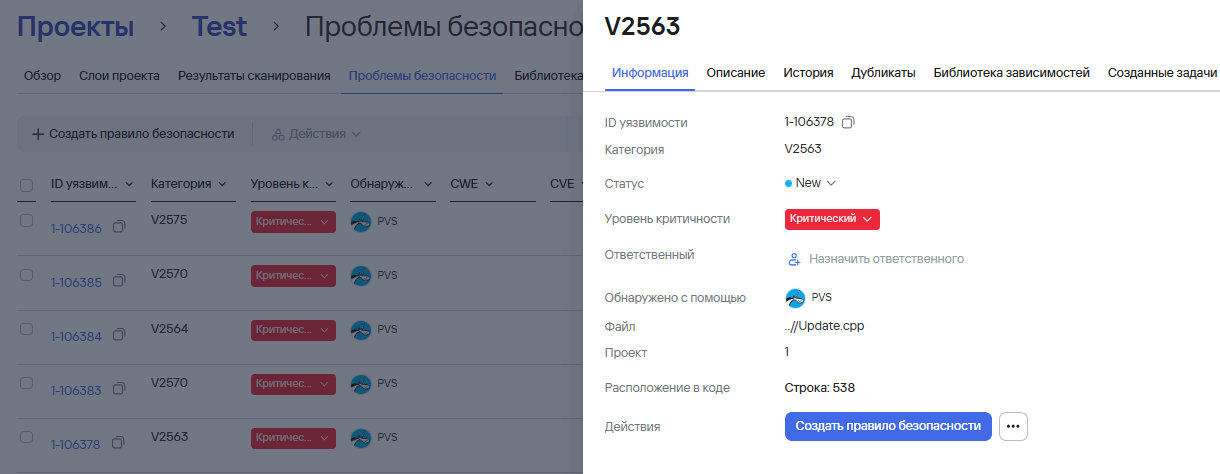Open the Критический severity dropdown in details
Image resolution: width=1220 pixels, height=474 pixels.
tap(832, 219)
